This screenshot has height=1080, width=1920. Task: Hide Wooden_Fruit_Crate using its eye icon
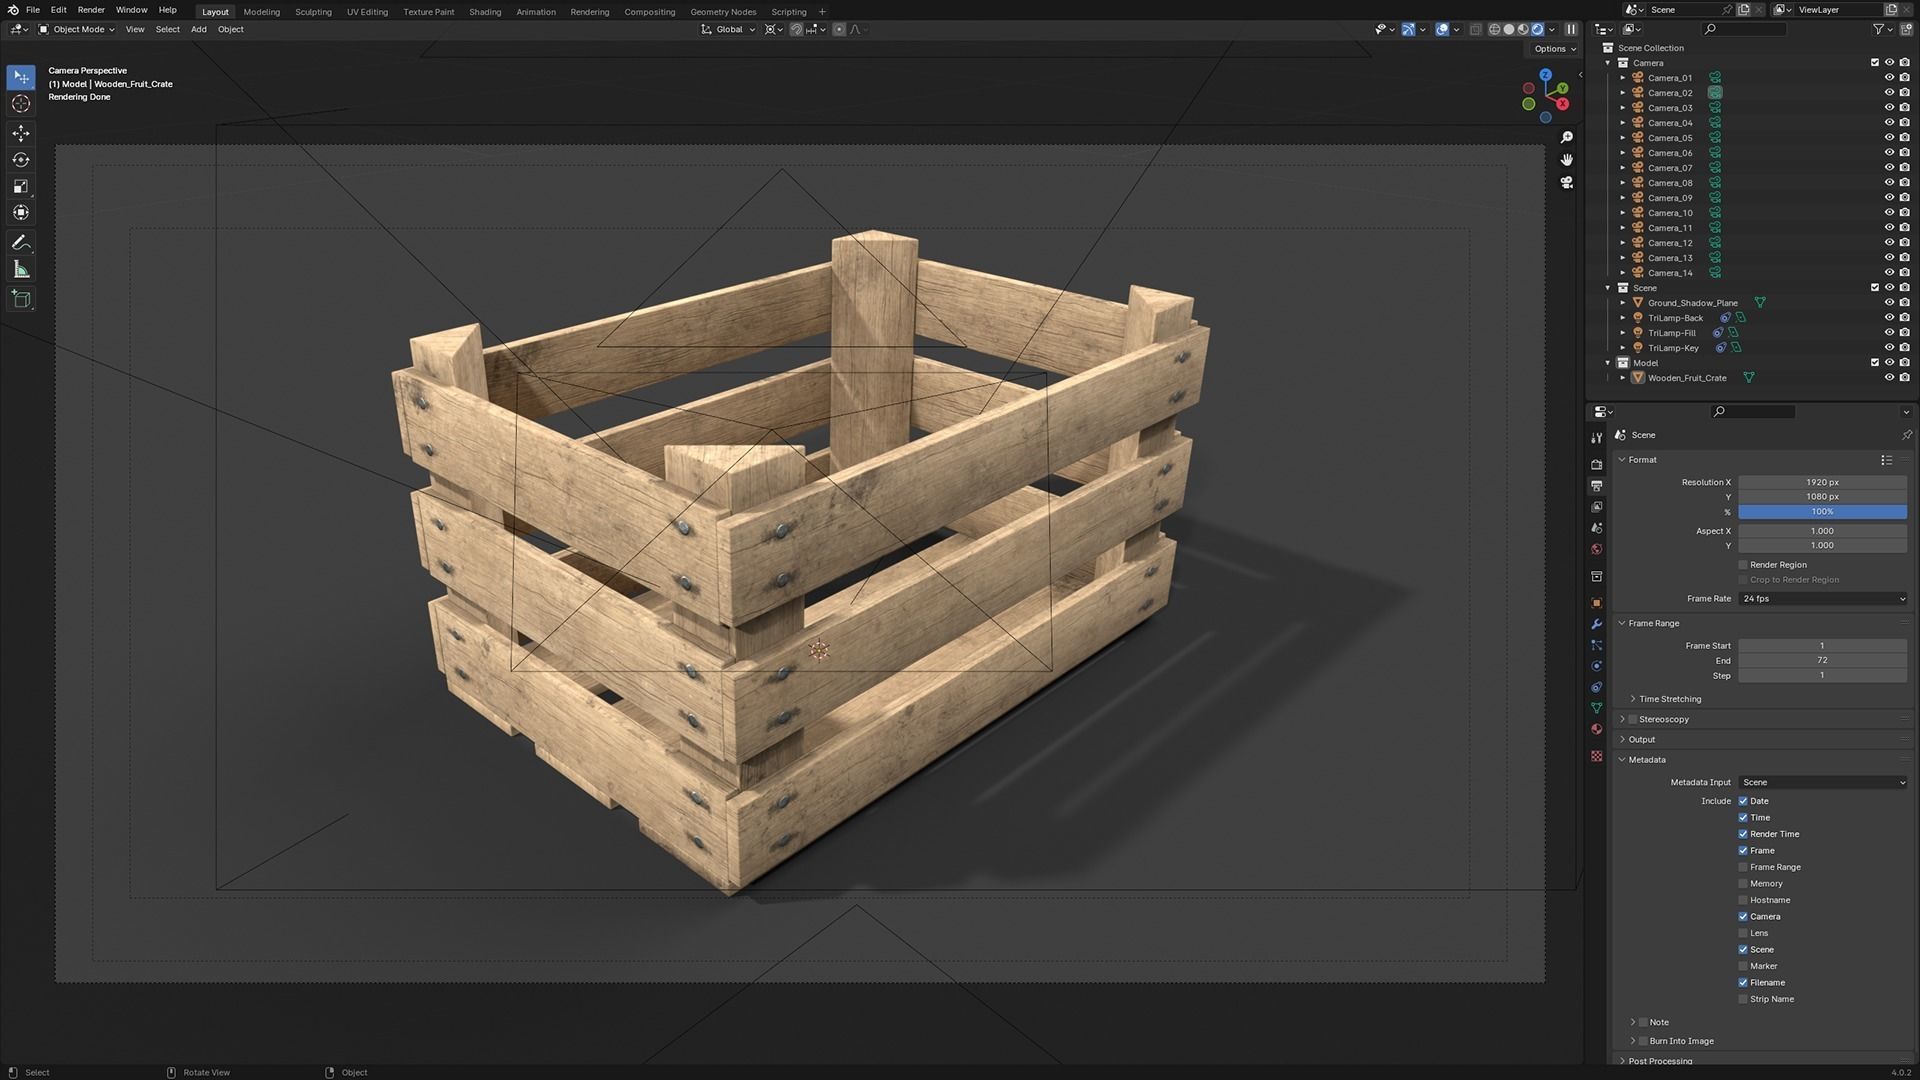pyautogui.click(x=1889, y=378)
